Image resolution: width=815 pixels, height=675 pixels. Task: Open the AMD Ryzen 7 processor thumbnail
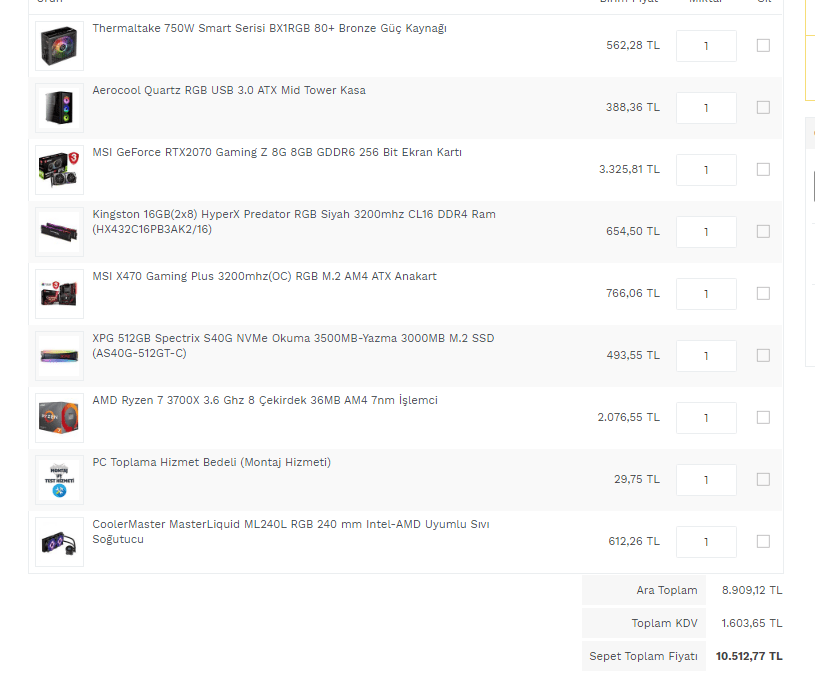pos(59,418)
